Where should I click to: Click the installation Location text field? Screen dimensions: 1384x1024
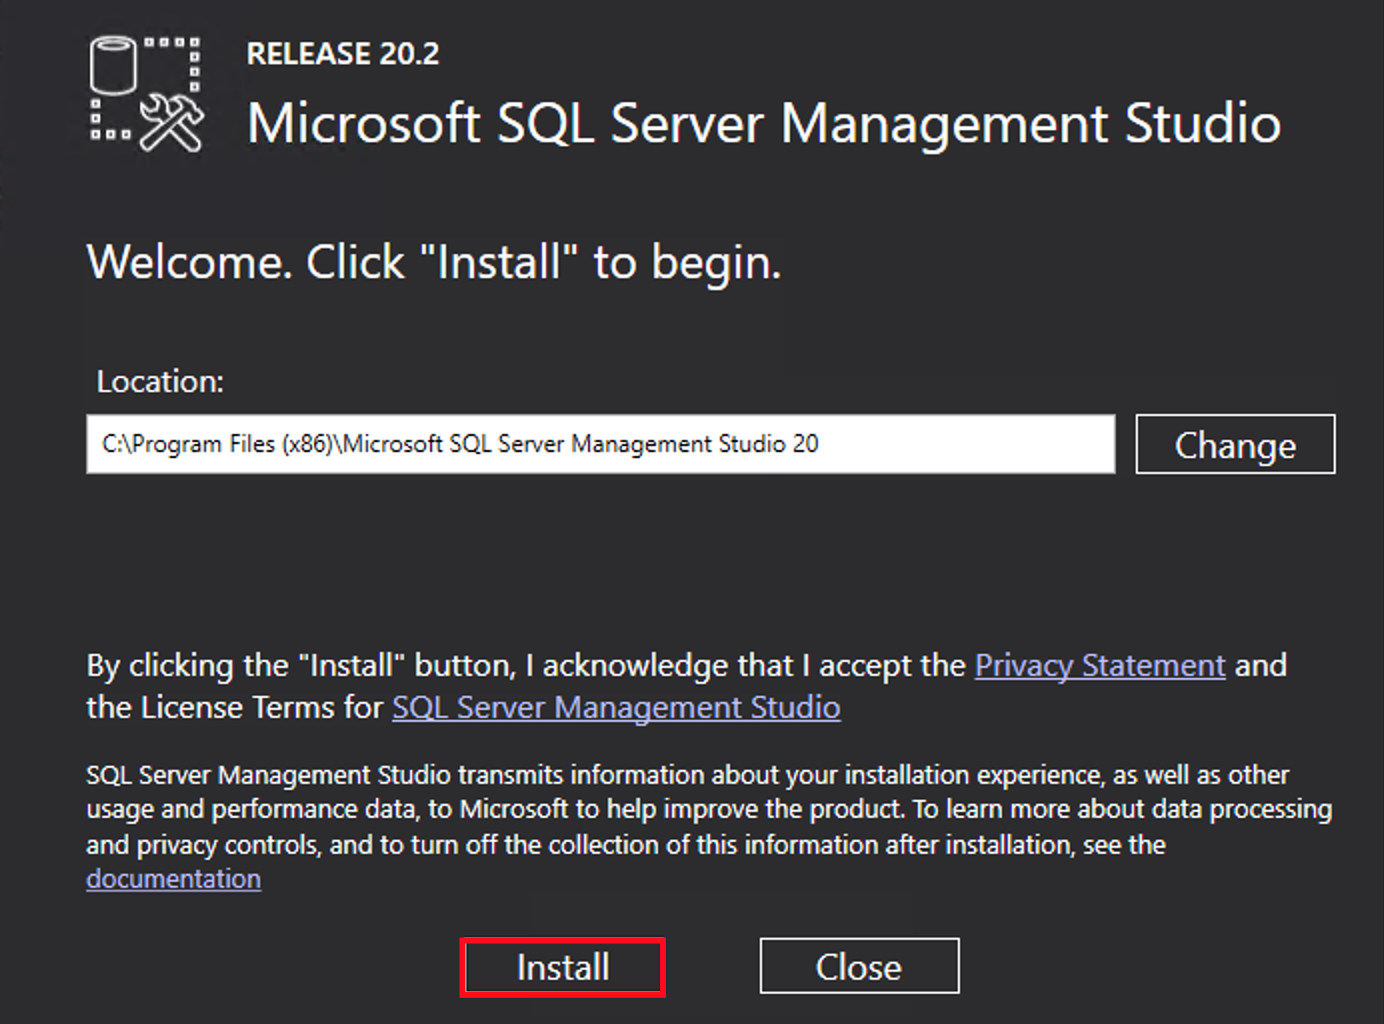point(600,444)
